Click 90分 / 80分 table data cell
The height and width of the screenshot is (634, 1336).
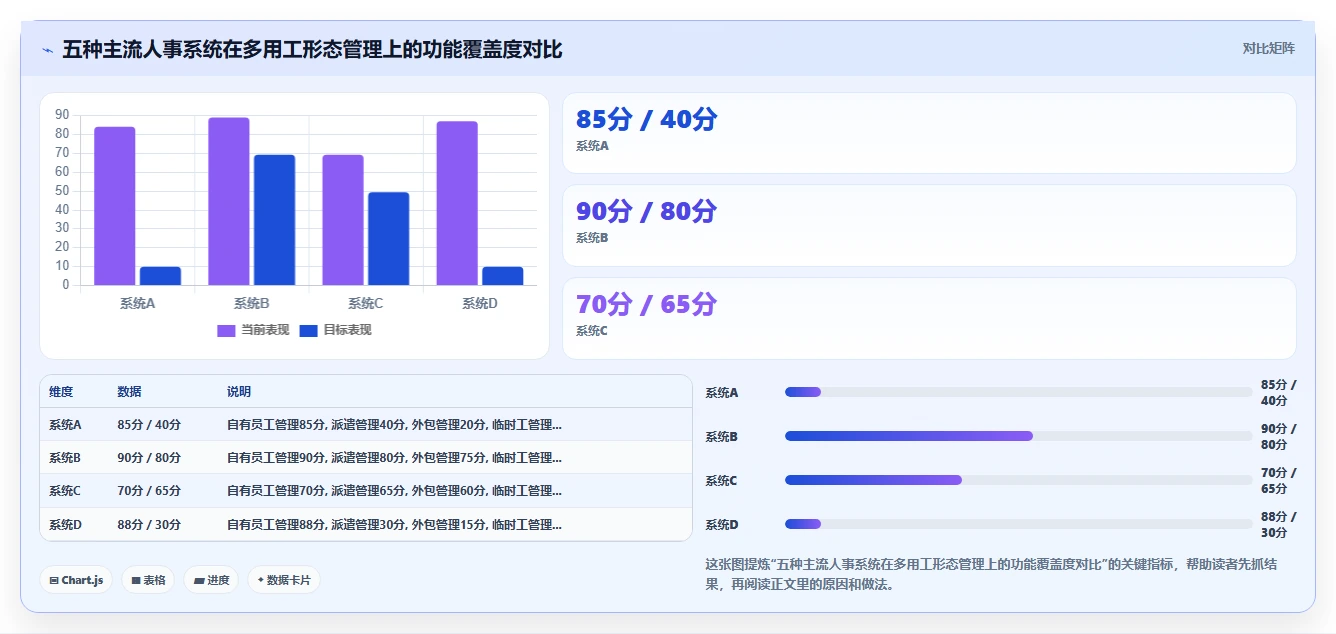[x=149, y=458]
